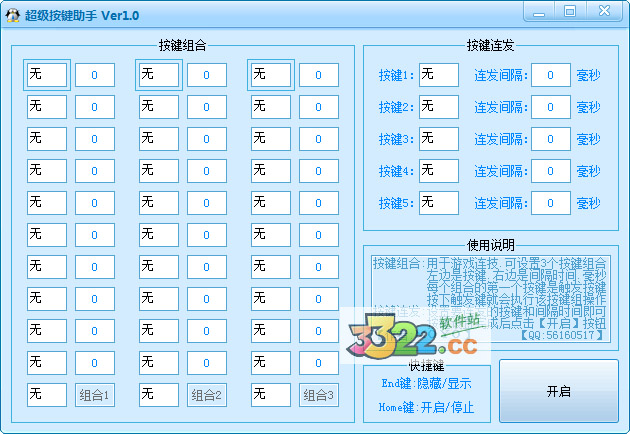The height and width of the screenshot is (434, 630).
Task: Click the 按键连发 group title
Action: 491,45
